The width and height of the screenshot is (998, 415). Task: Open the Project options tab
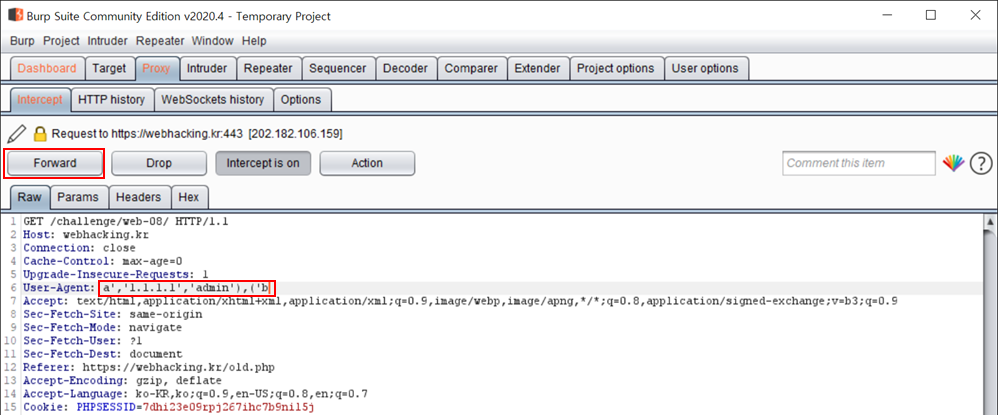tap(615, 69)
